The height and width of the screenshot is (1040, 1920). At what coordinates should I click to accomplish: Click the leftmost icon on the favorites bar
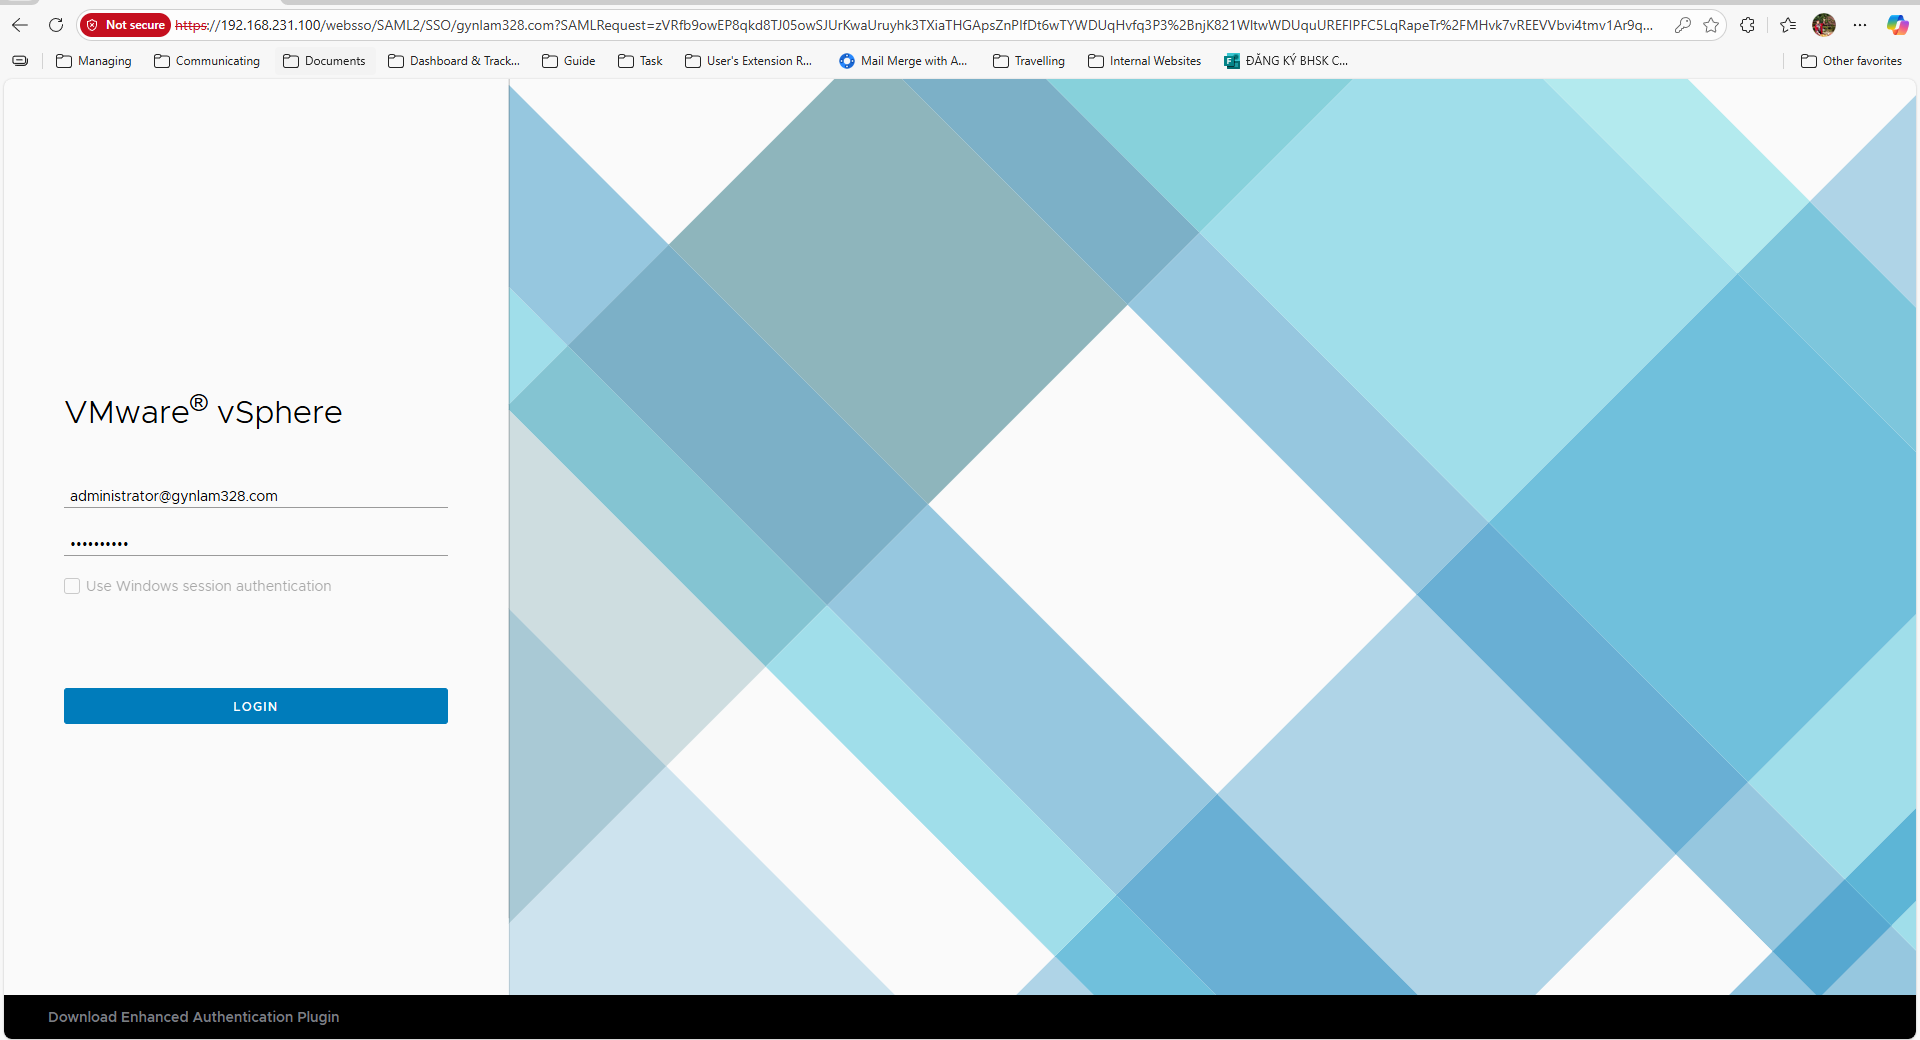[20, 61]
